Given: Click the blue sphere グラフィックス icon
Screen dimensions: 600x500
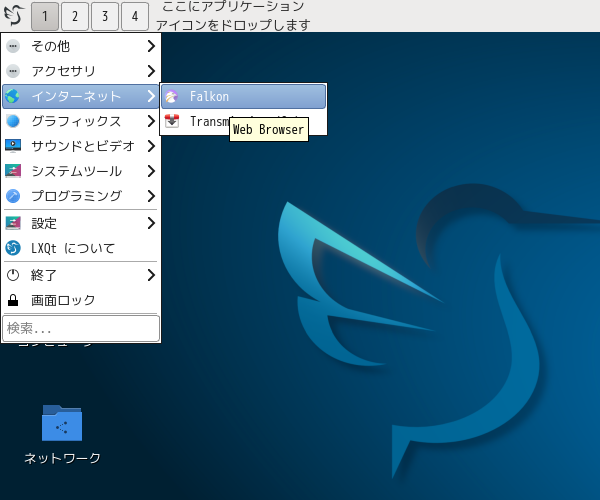Looking at the screenshot, I should [13, 121].
